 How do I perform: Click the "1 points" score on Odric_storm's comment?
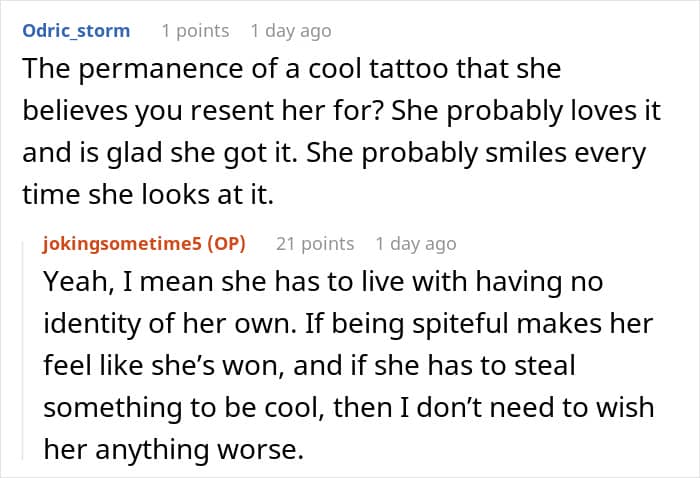tap(195, 31)
